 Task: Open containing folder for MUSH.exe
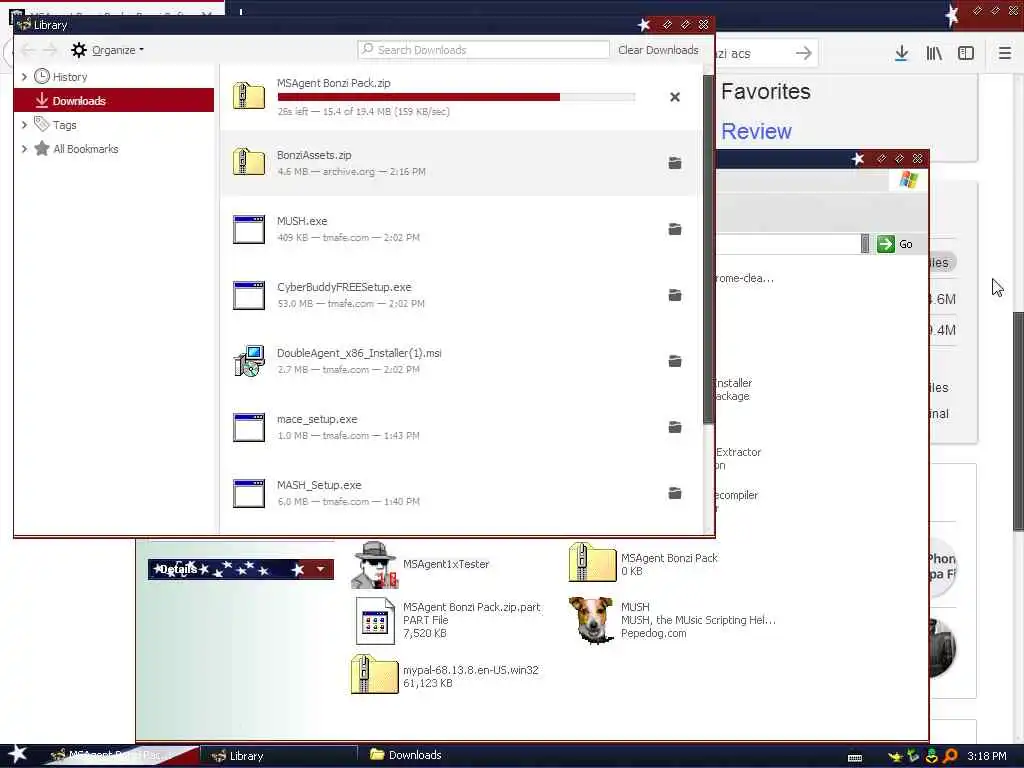point(675,229)
